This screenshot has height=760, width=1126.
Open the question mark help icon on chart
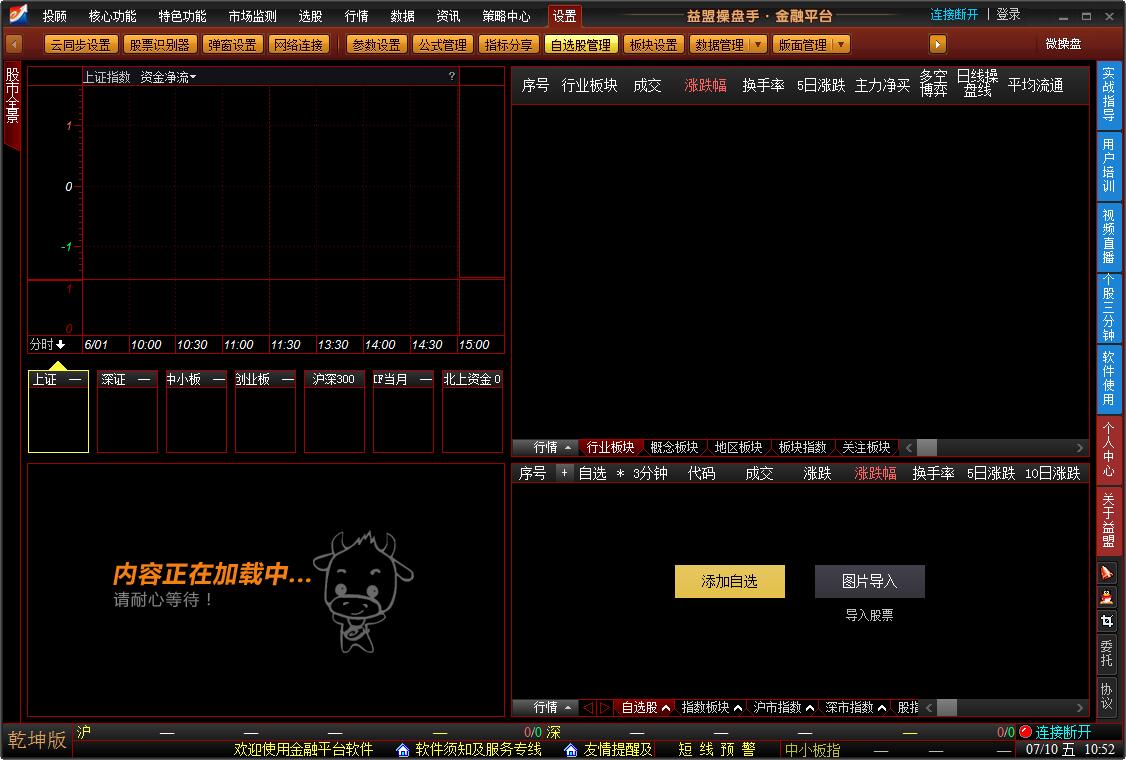click(x=453, y=76)
